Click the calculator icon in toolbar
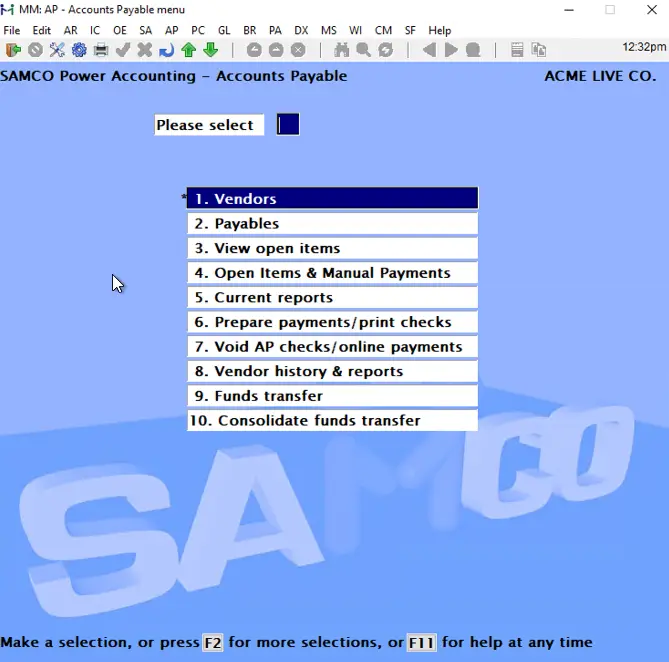 coord(517,50)
